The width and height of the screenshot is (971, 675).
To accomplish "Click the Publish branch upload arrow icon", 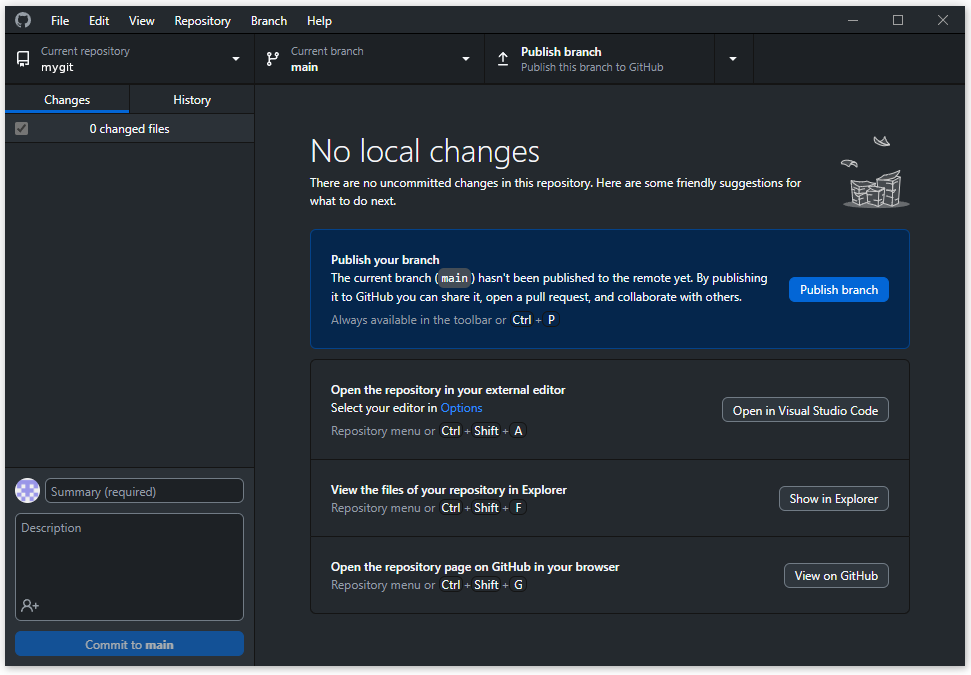I will coord(503,59).
